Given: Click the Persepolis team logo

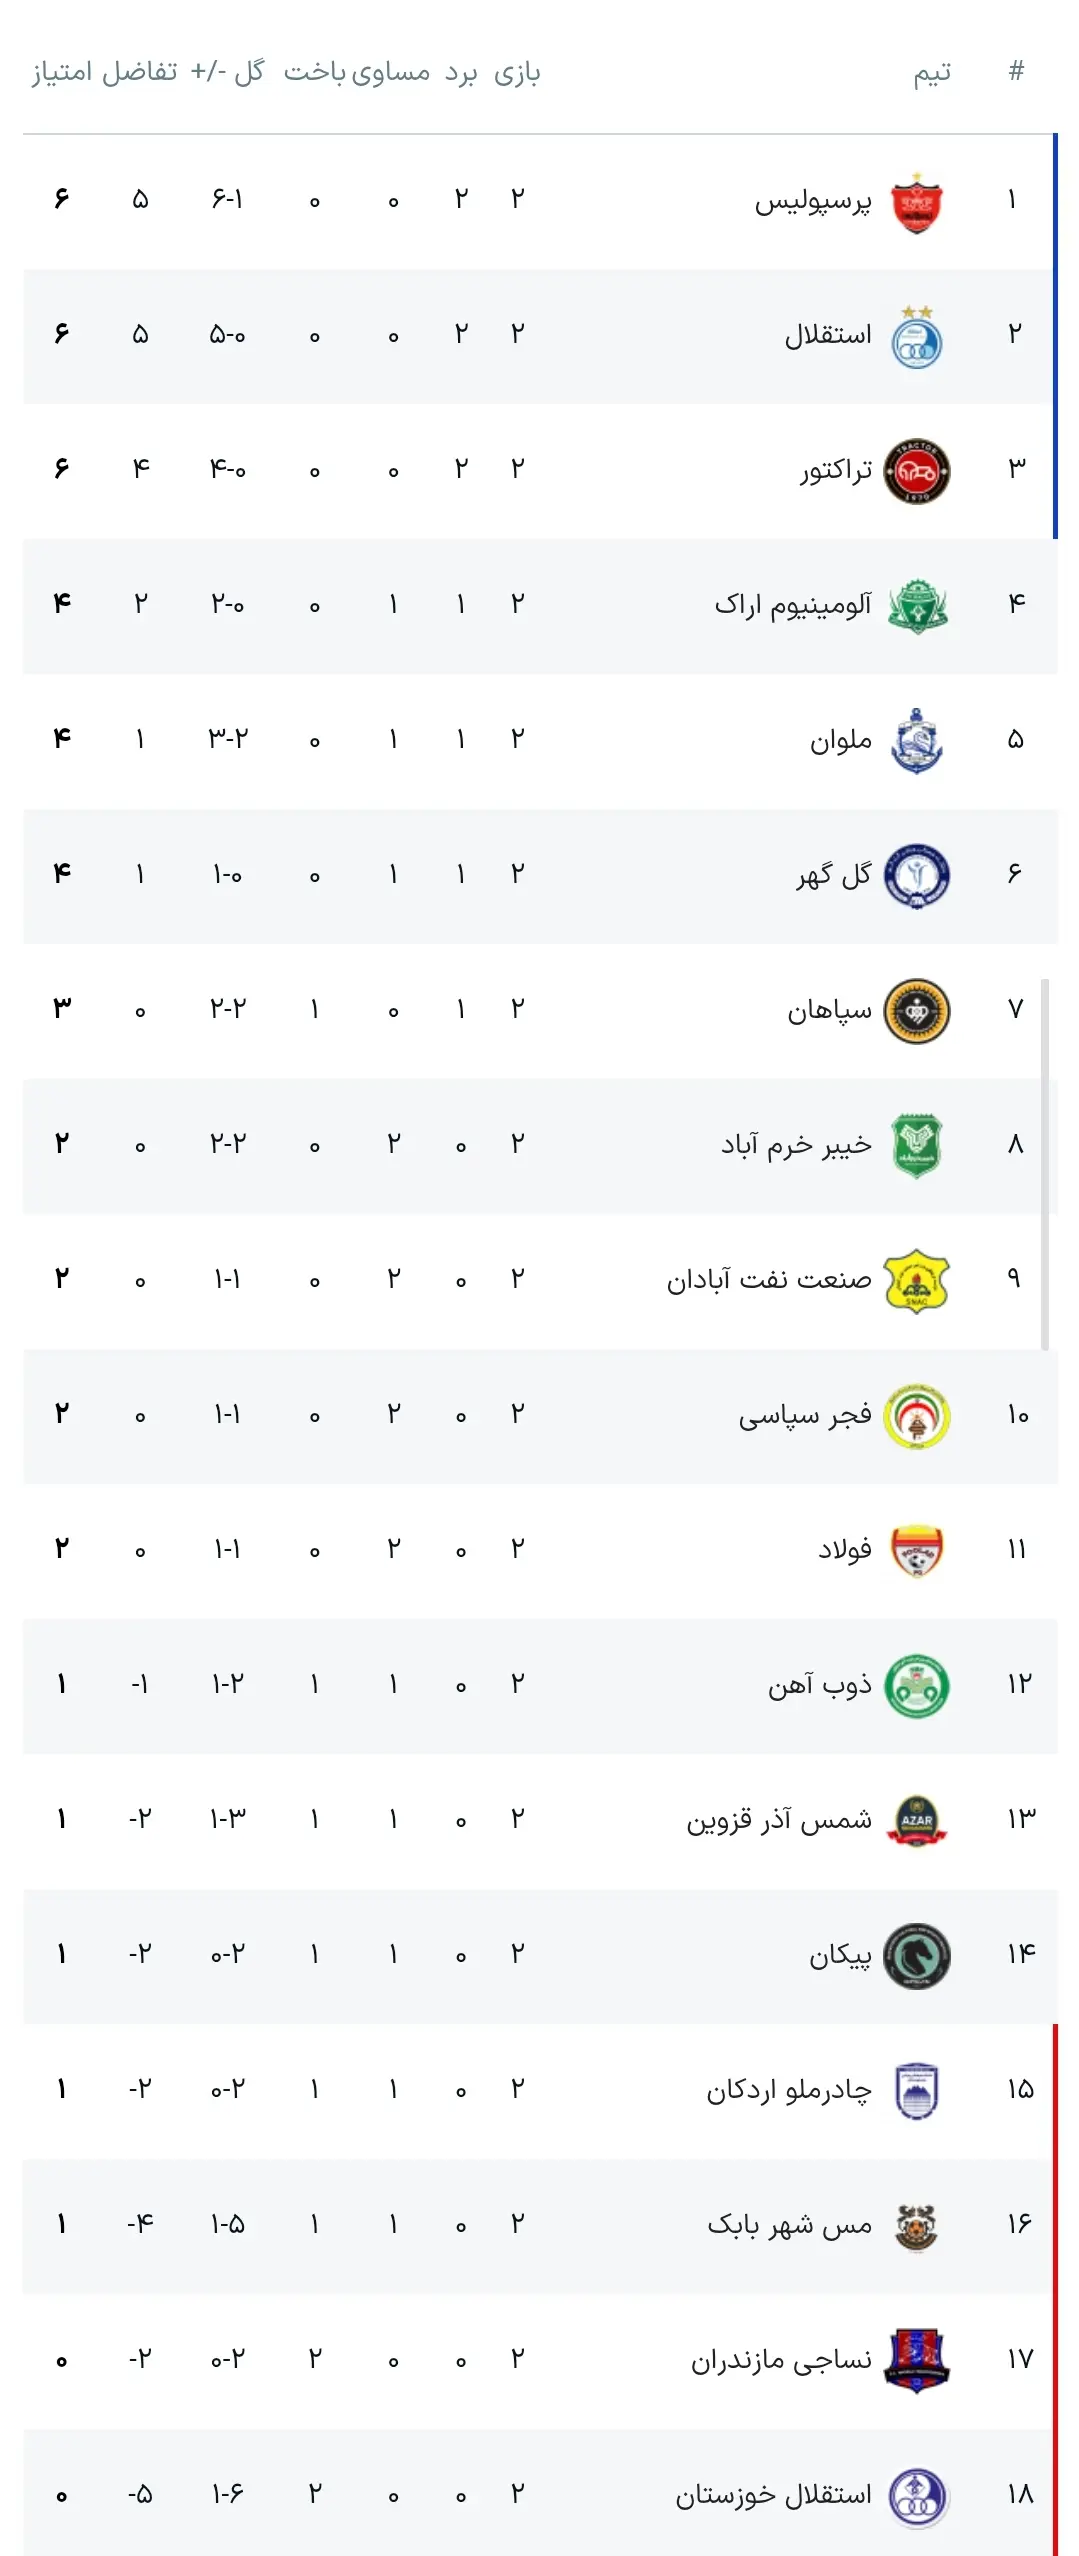Looking at the screenshot, I should (917, 203).
